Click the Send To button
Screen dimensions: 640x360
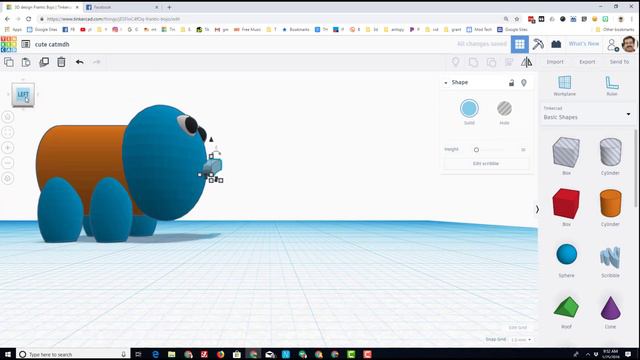click(x=619, y=62)
